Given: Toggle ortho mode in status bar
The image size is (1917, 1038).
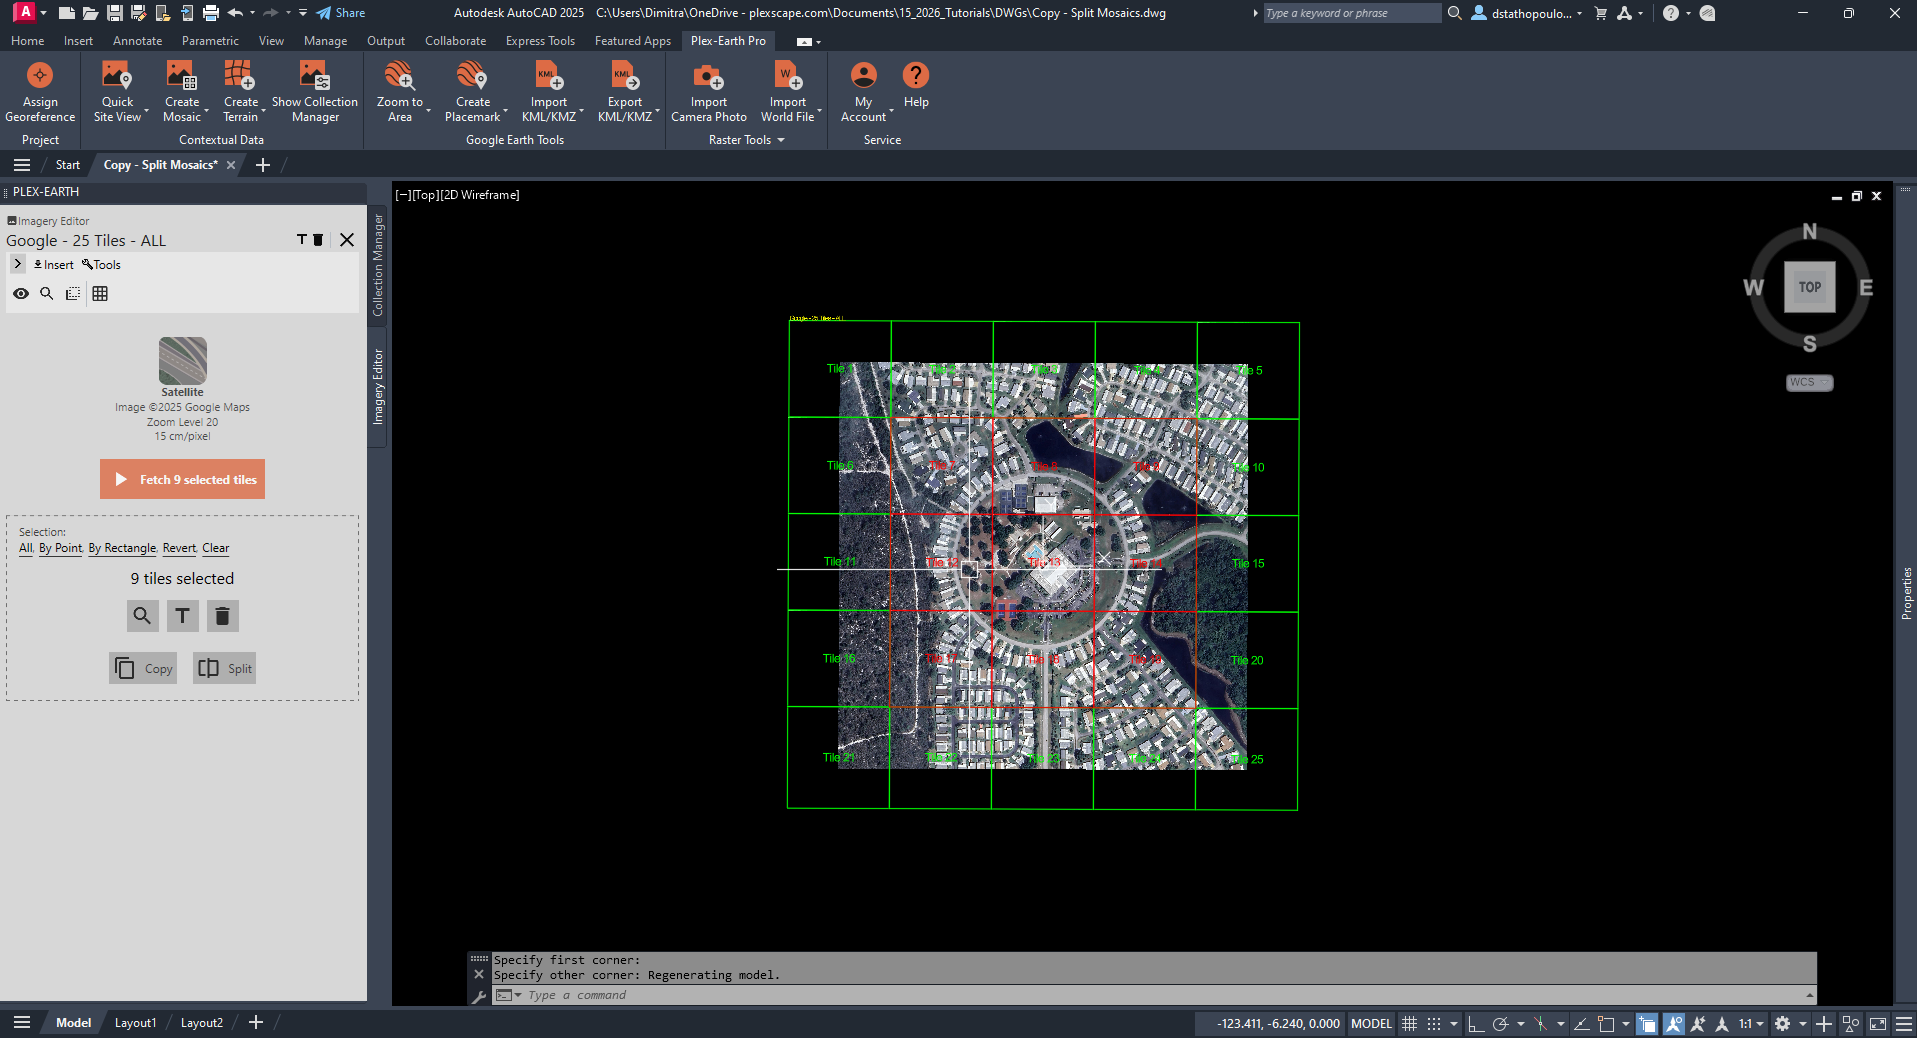Looking at the screenshot, I should [1476, 1023].
